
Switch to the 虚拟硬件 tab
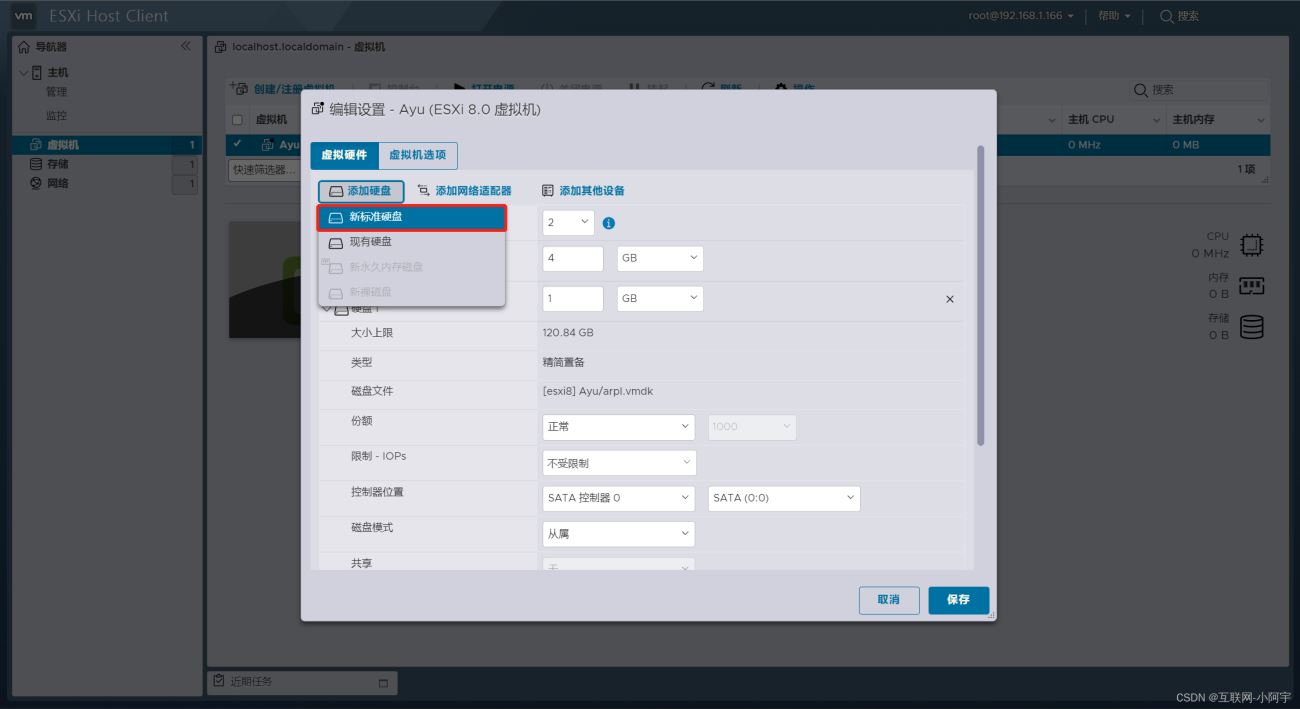click(x=344, y=155)
